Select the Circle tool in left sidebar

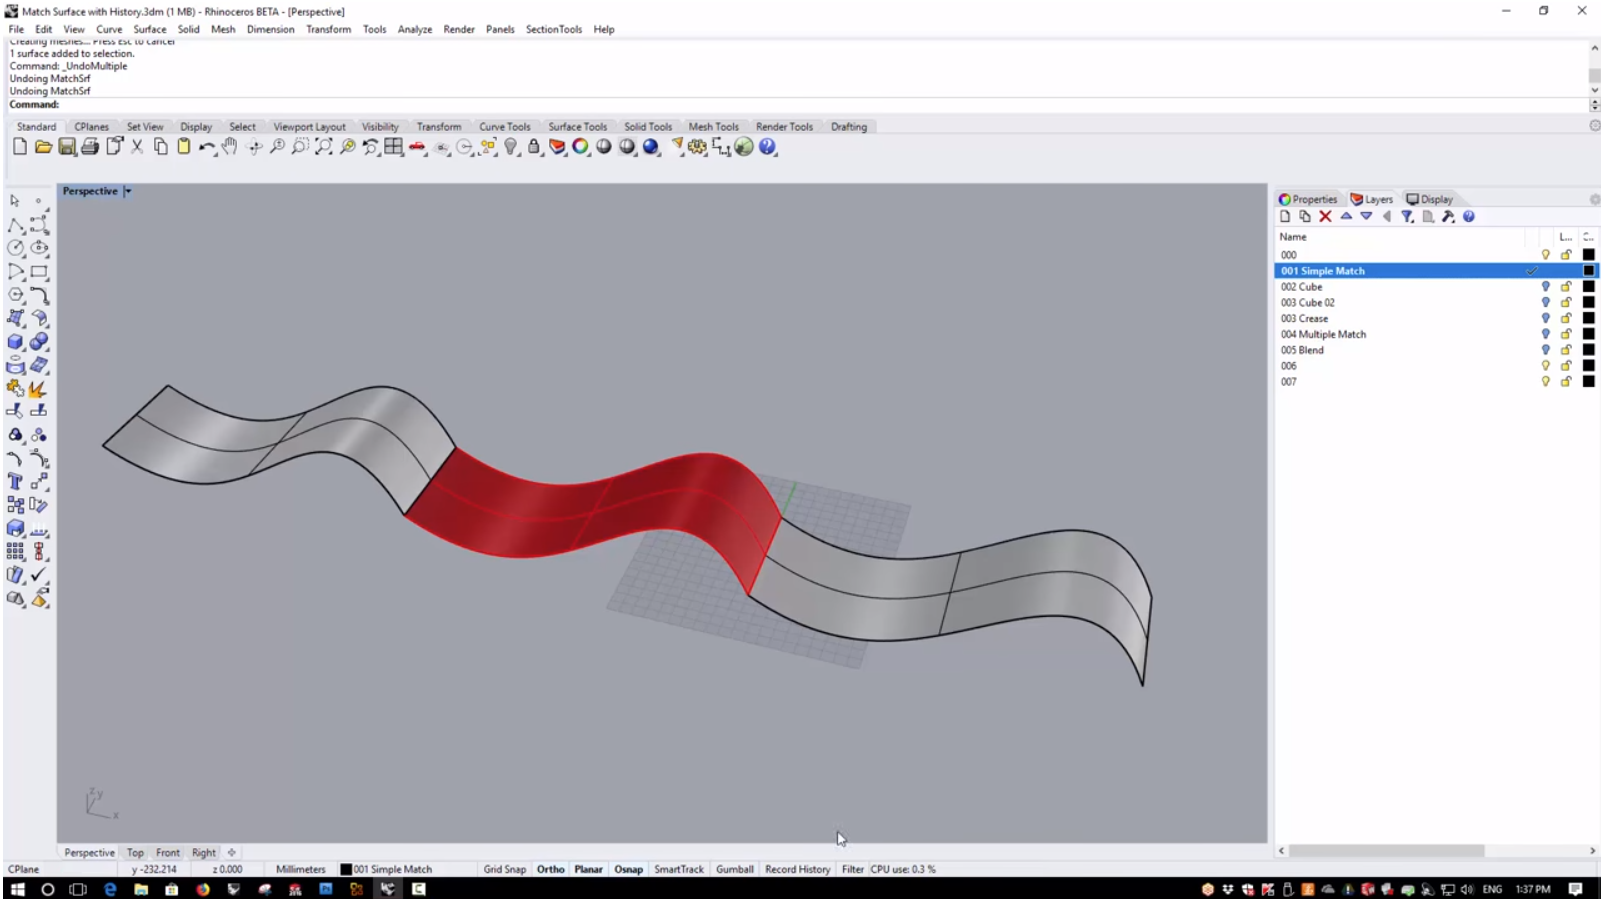coord(16,248)
